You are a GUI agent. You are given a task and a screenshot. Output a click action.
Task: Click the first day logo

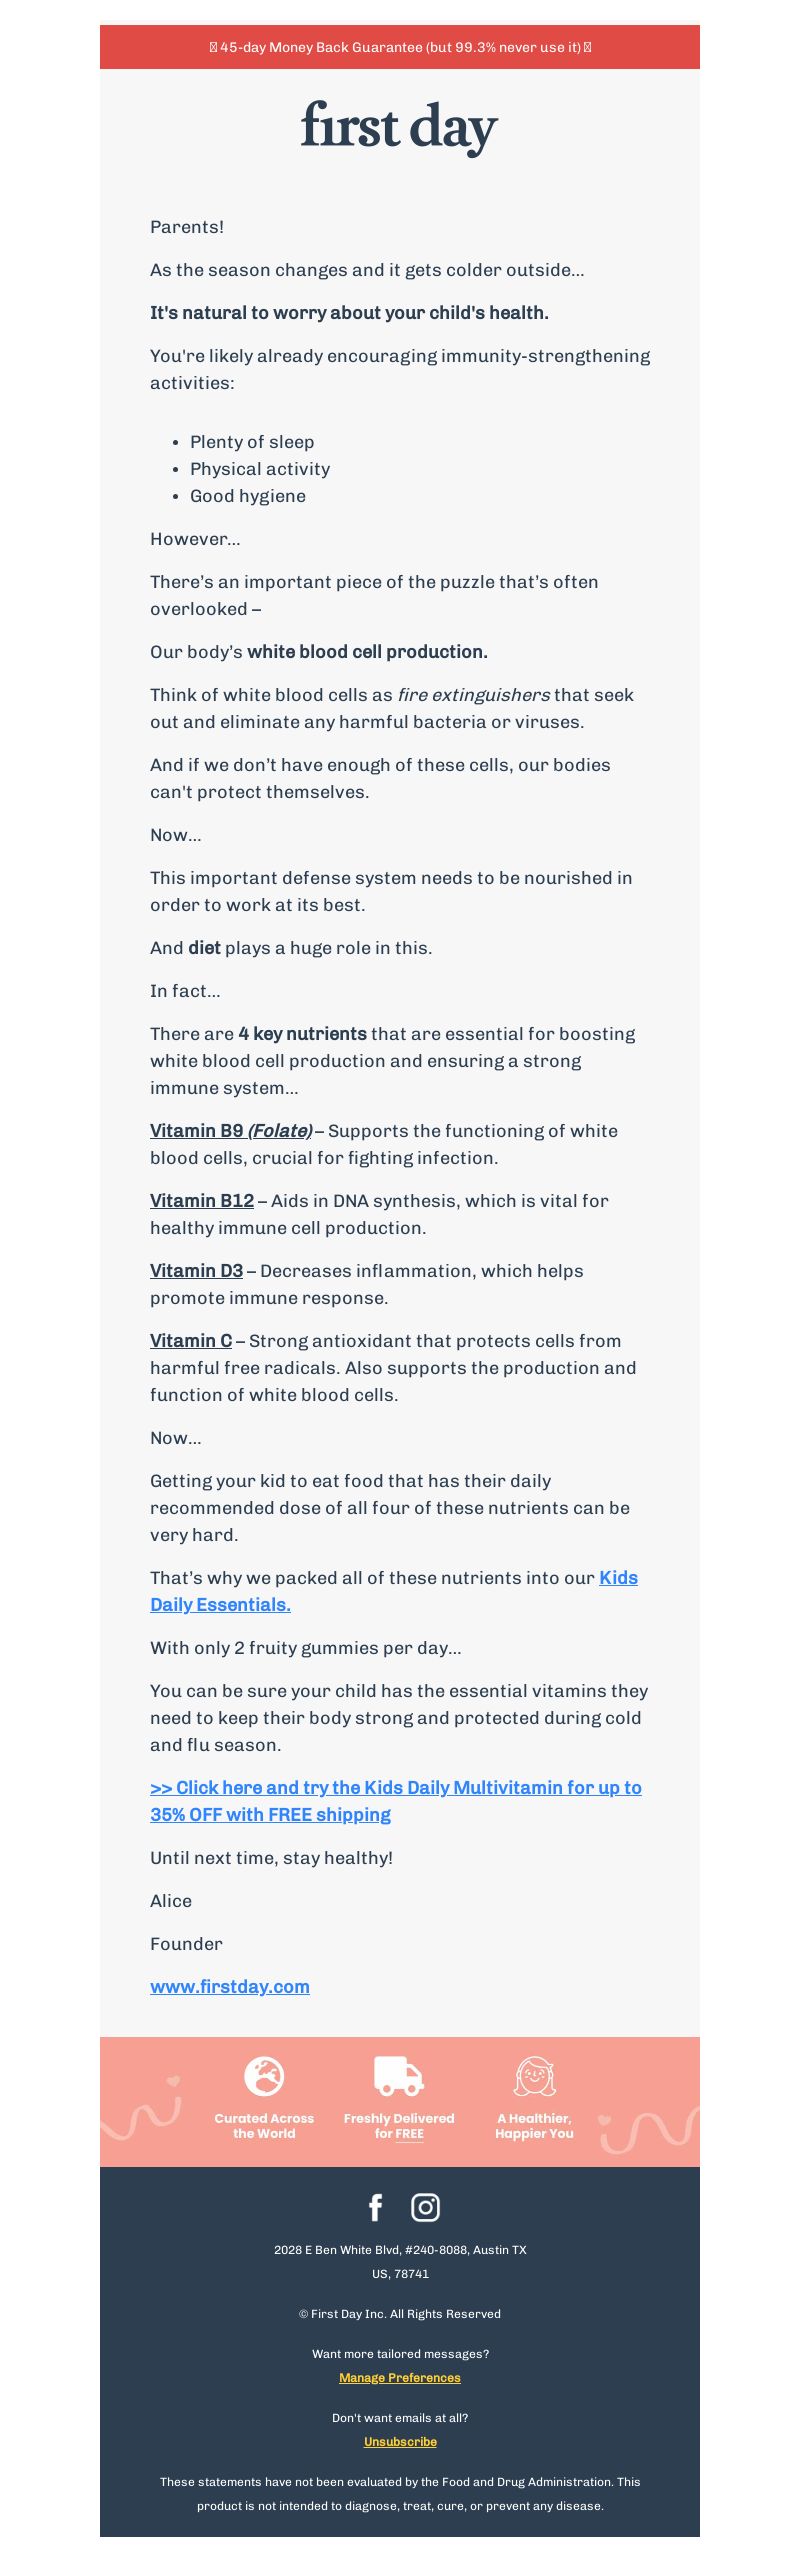point(399,128)
